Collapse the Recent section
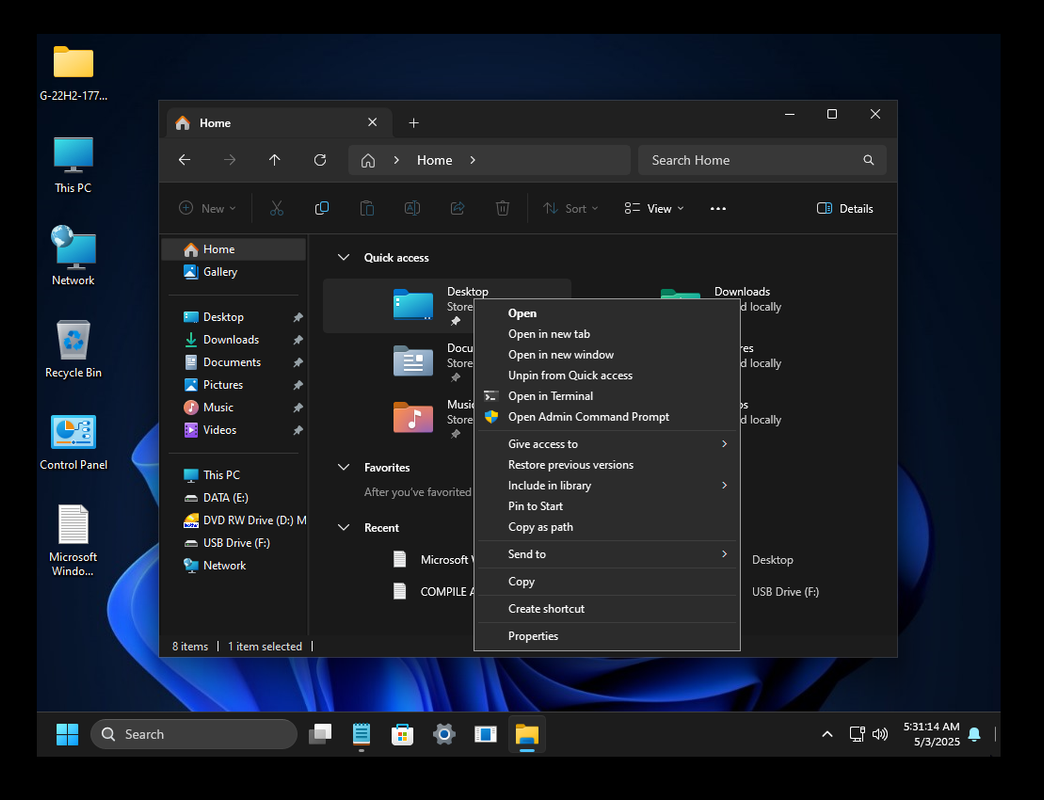This screenshot has height=800, width=1044. point(344,527)
